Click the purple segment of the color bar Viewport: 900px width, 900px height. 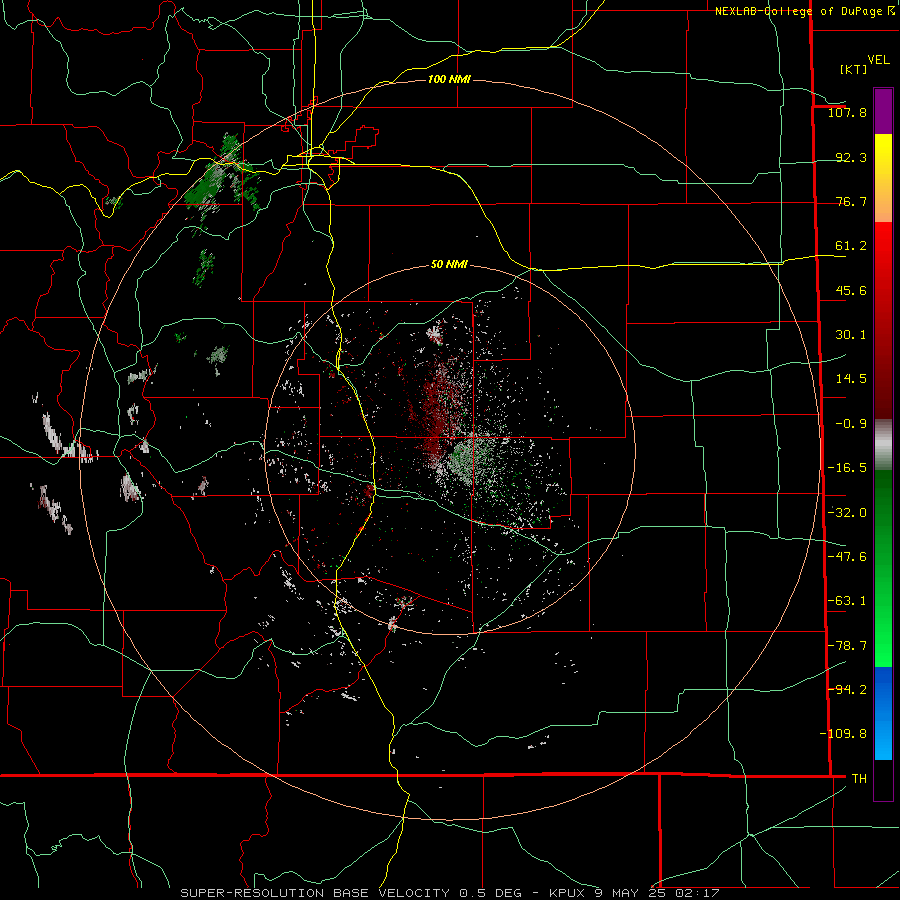(x=883, y=111)
